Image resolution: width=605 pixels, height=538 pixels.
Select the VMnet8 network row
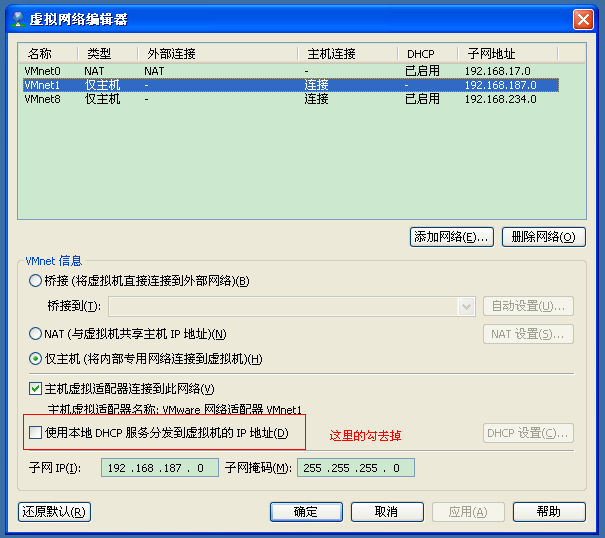point(291,99)
